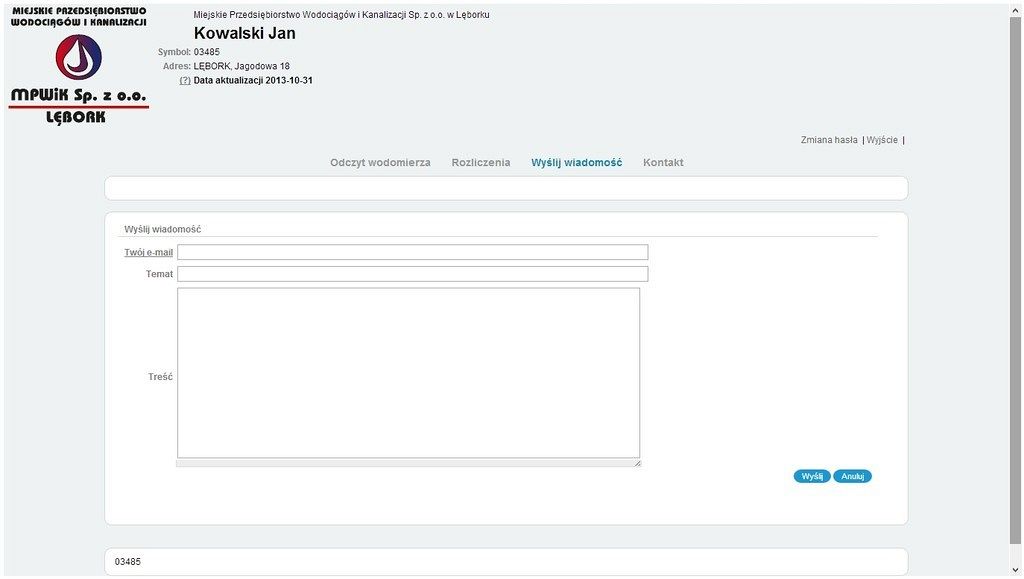Click the page scrollbar up arrow
Image resolution: width=1024 pixels, height=579 pixels.
[1015, 9]
